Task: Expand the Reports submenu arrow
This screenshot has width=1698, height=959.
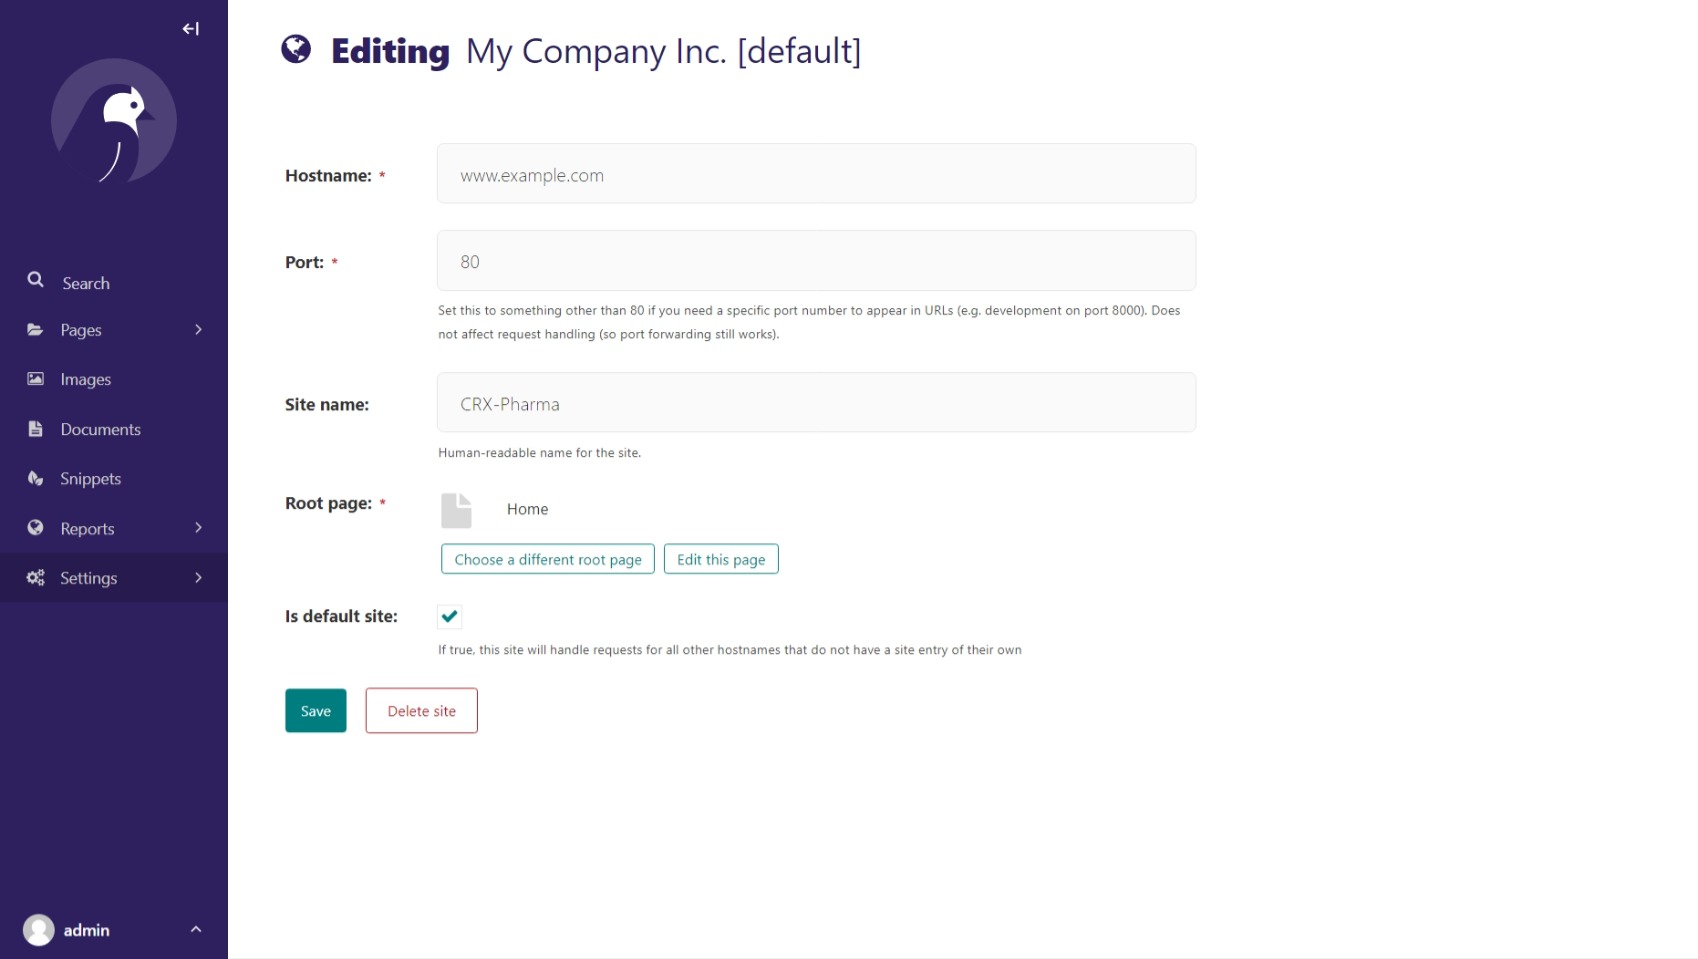Action: tap(198, 528)
